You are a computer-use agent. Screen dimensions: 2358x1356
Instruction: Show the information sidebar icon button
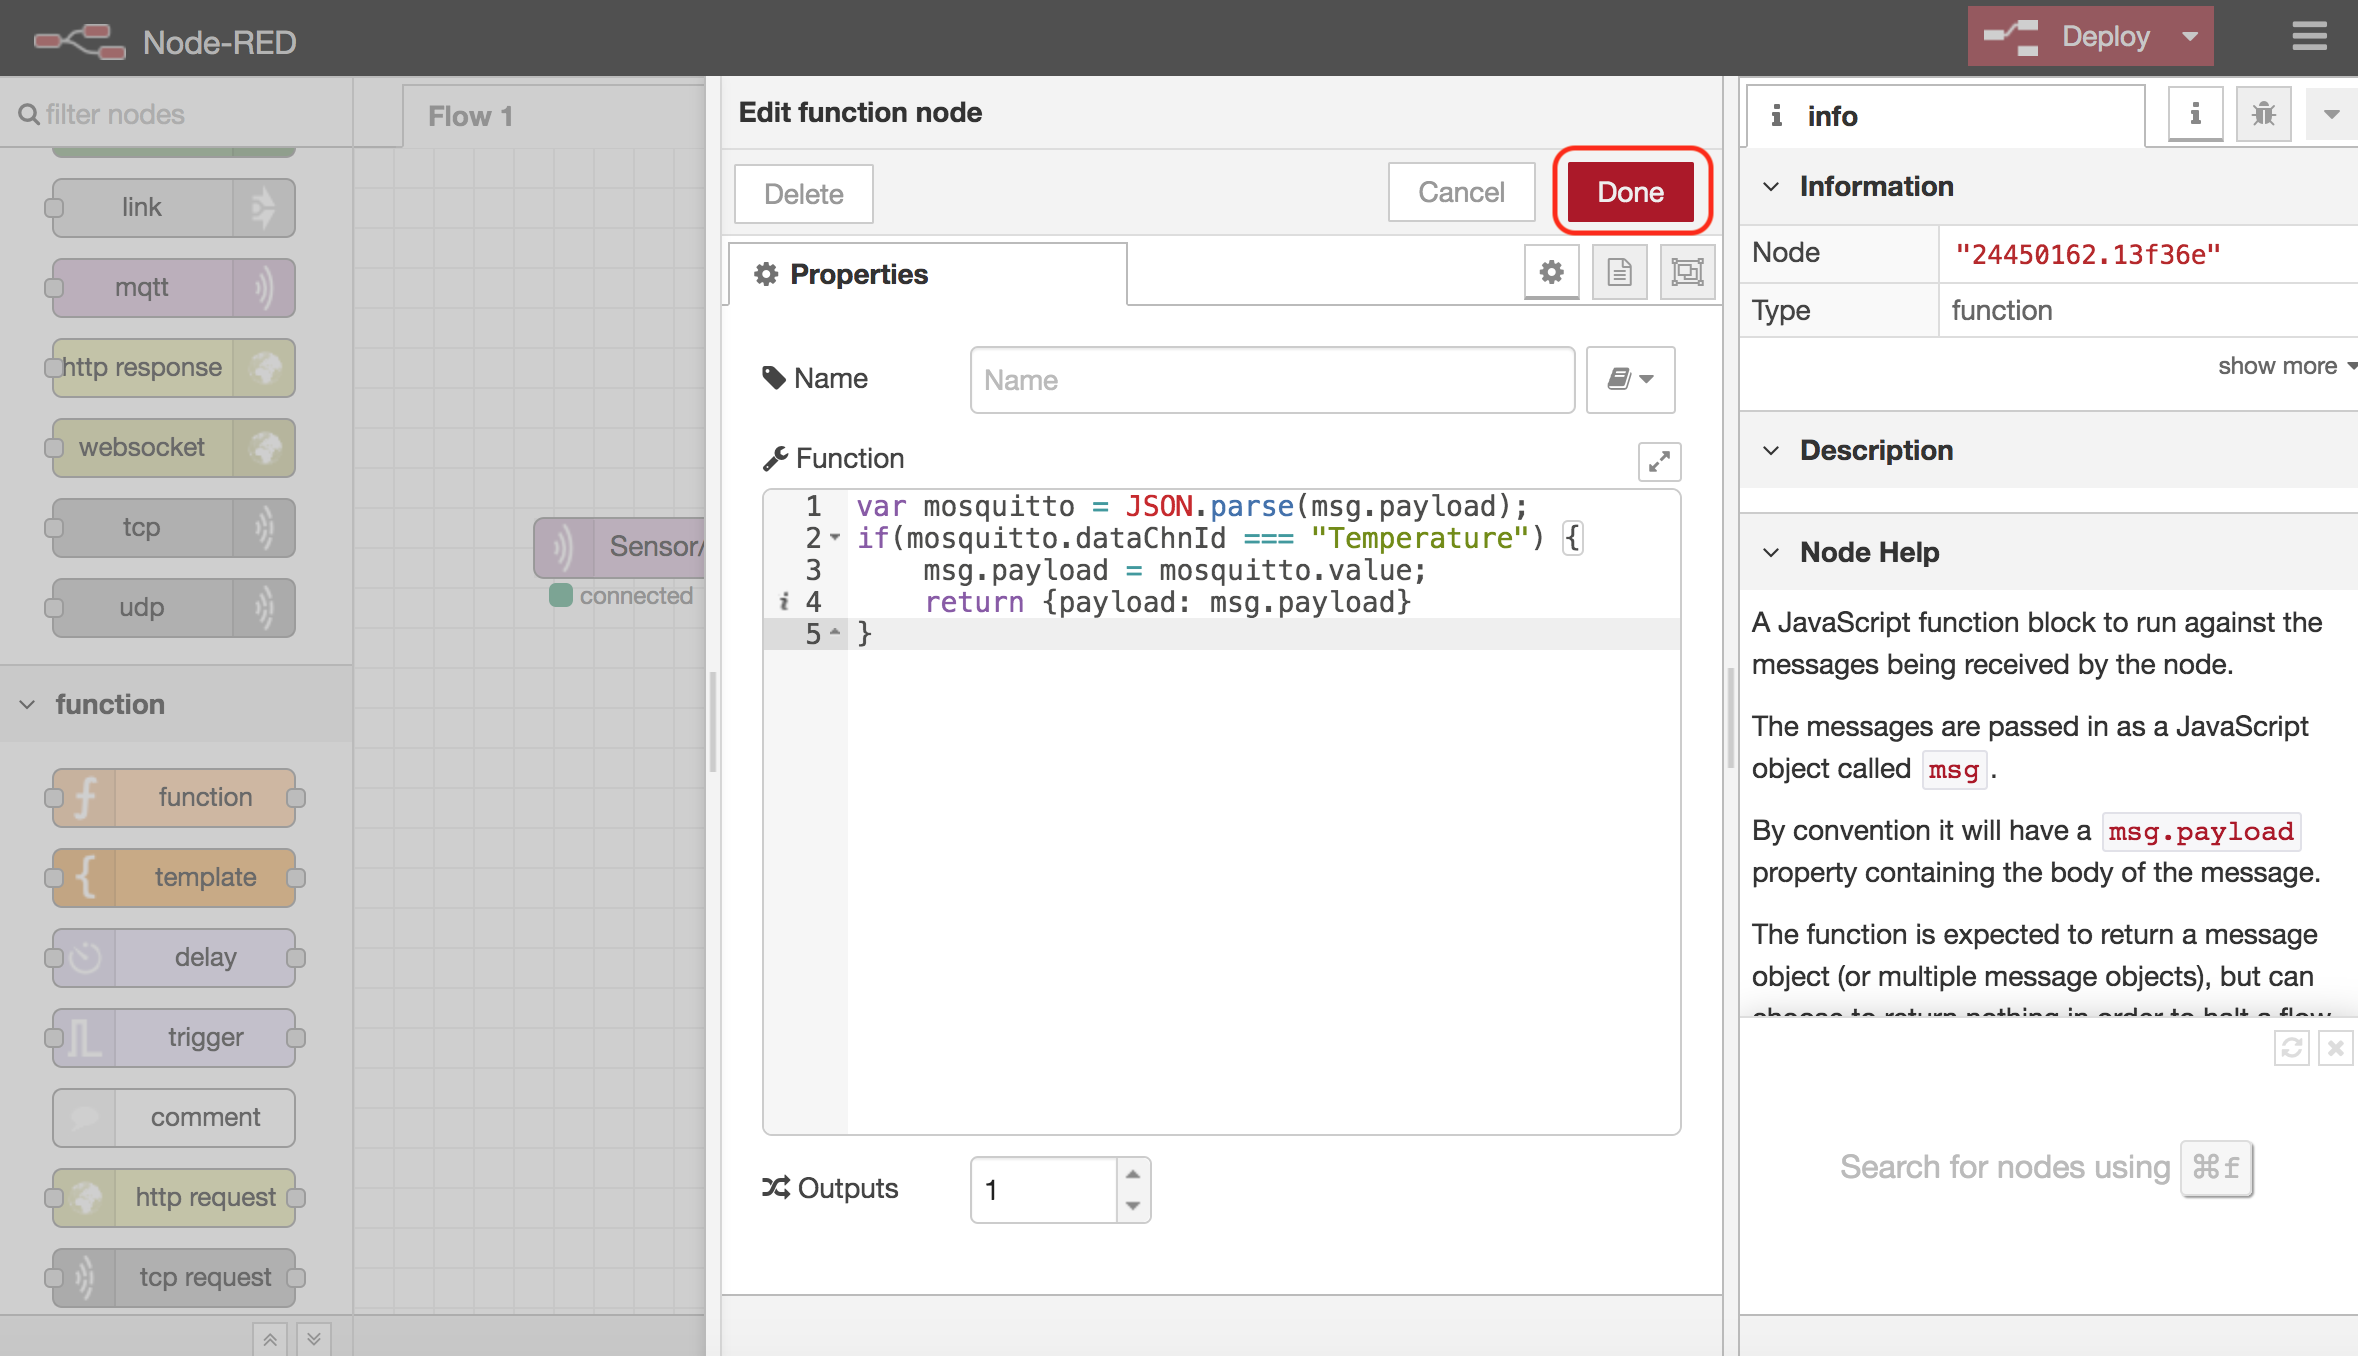[x=2195, y=115]
